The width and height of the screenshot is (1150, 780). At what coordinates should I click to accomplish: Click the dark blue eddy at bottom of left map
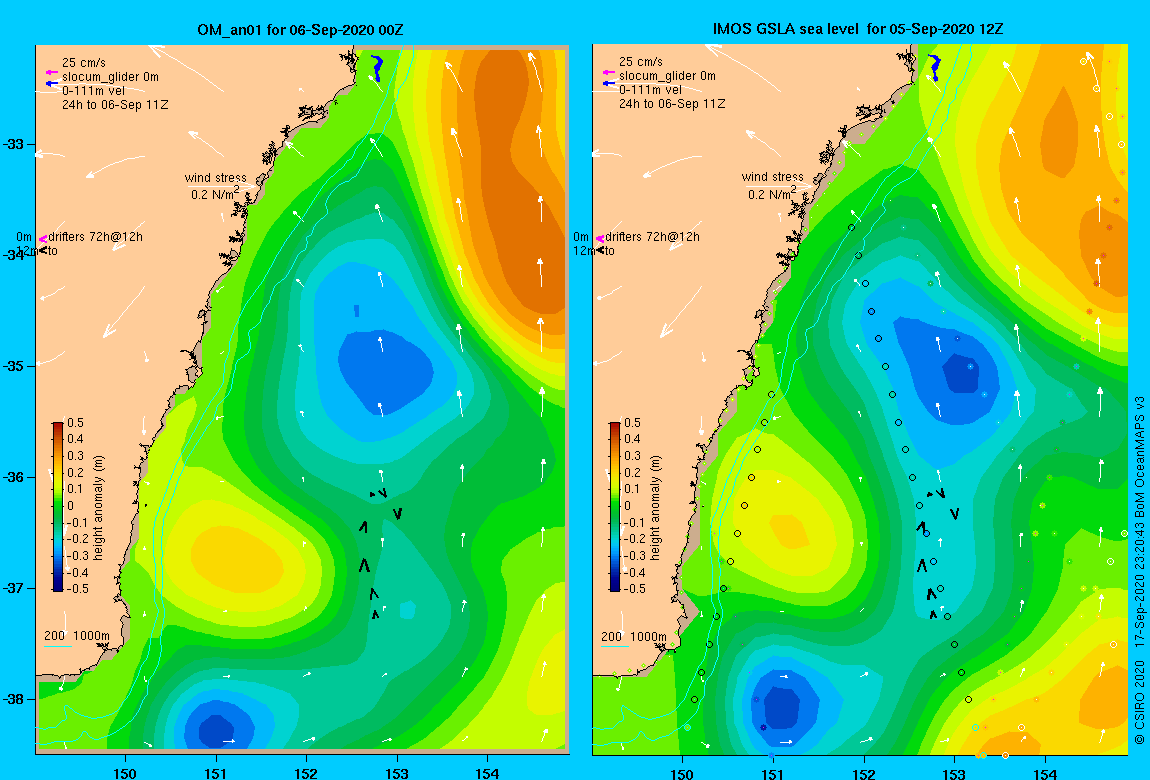click(x=215, y=733)
